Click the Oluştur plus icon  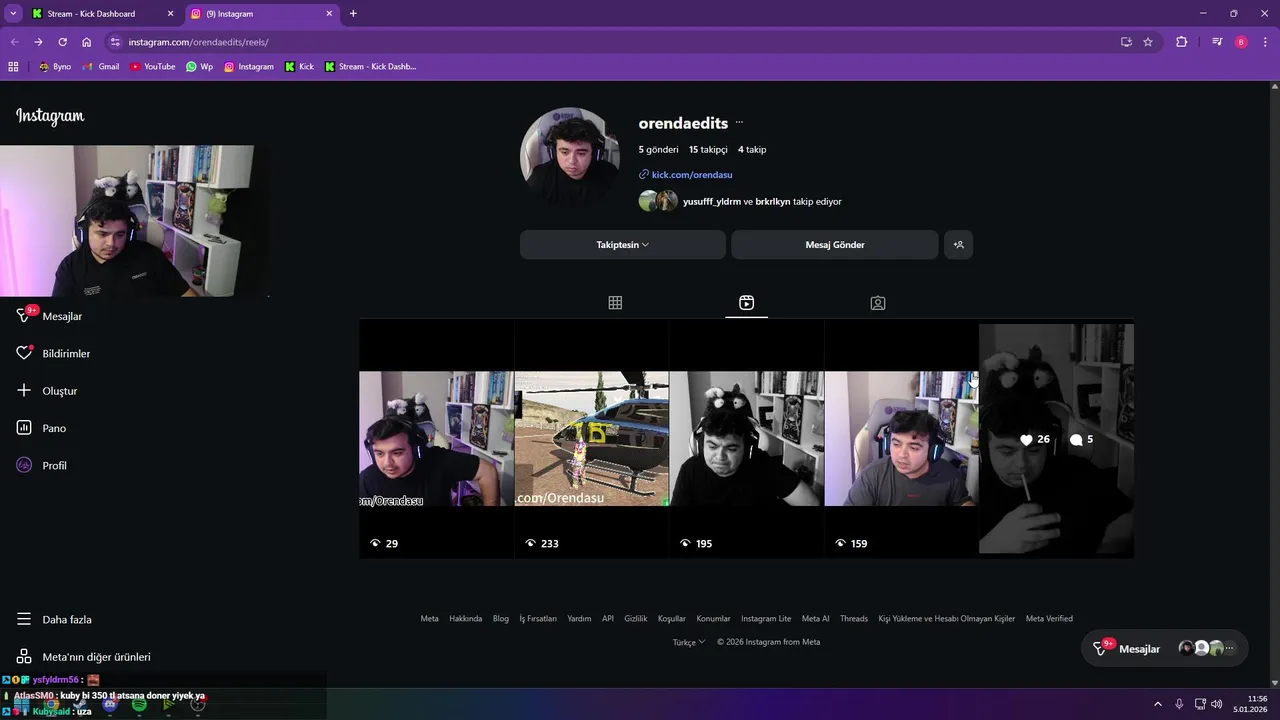tap(25, 390)
